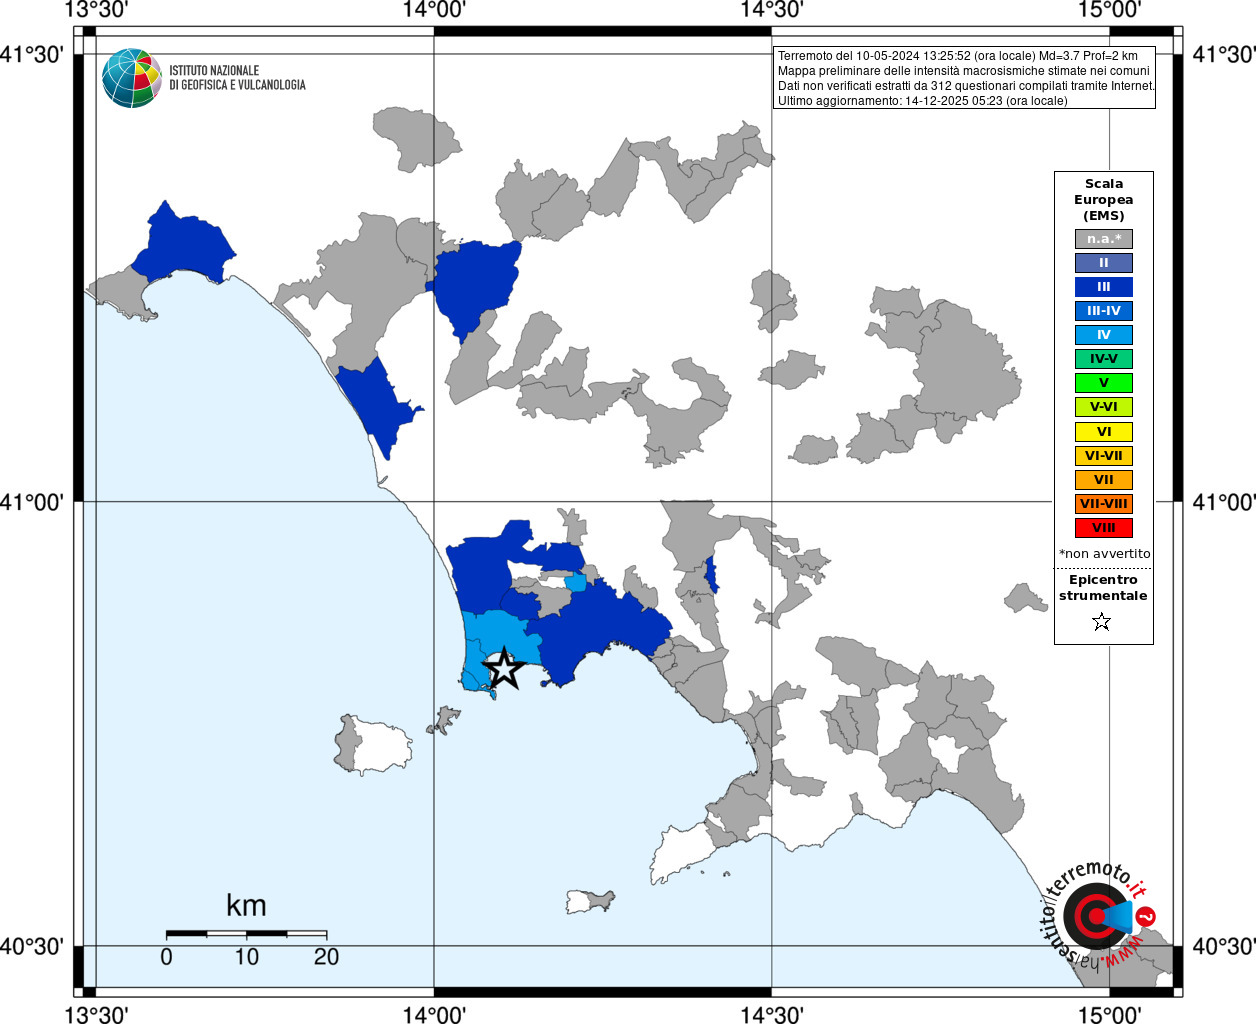The width and height of the screenshot is (1256, 1024).
Task: Select the VII orange legend swatch
Action: 1104,480
